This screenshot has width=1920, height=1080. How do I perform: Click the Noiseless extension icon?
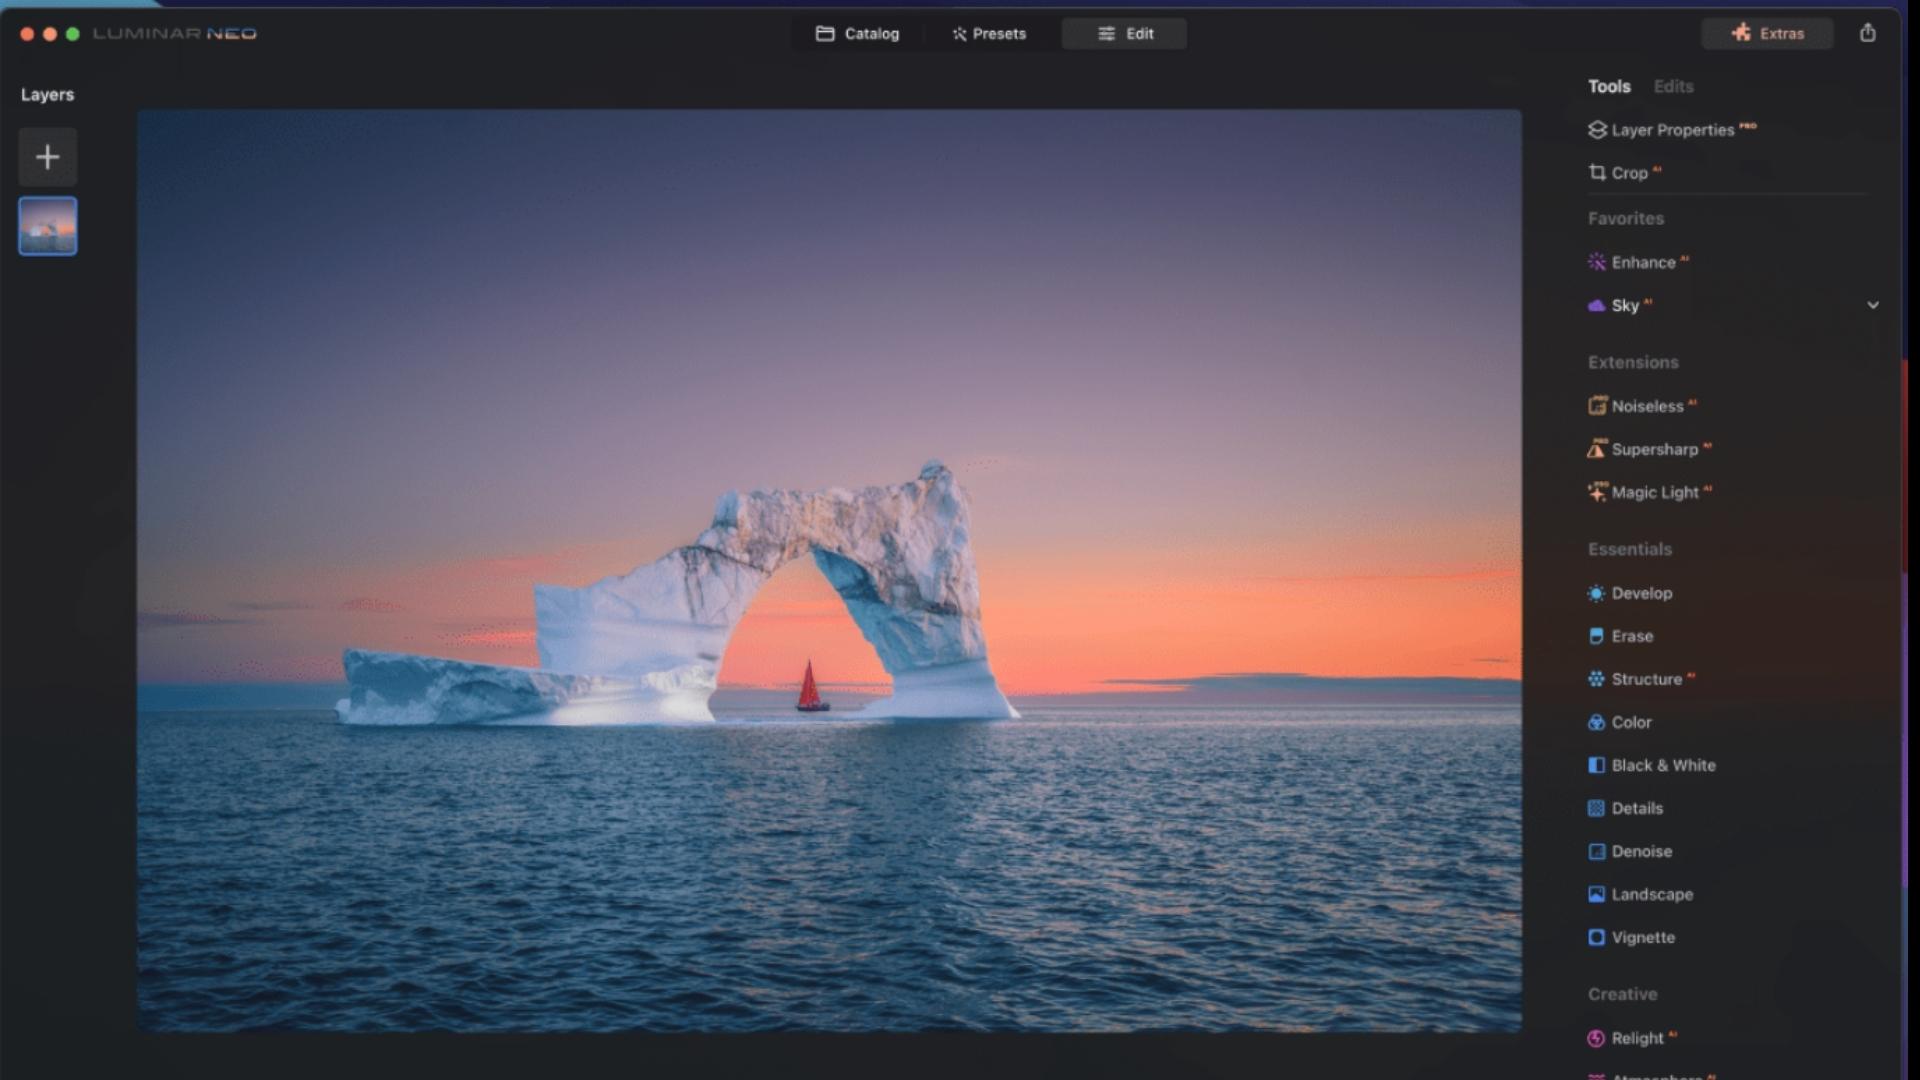(x=1596, y=405)
